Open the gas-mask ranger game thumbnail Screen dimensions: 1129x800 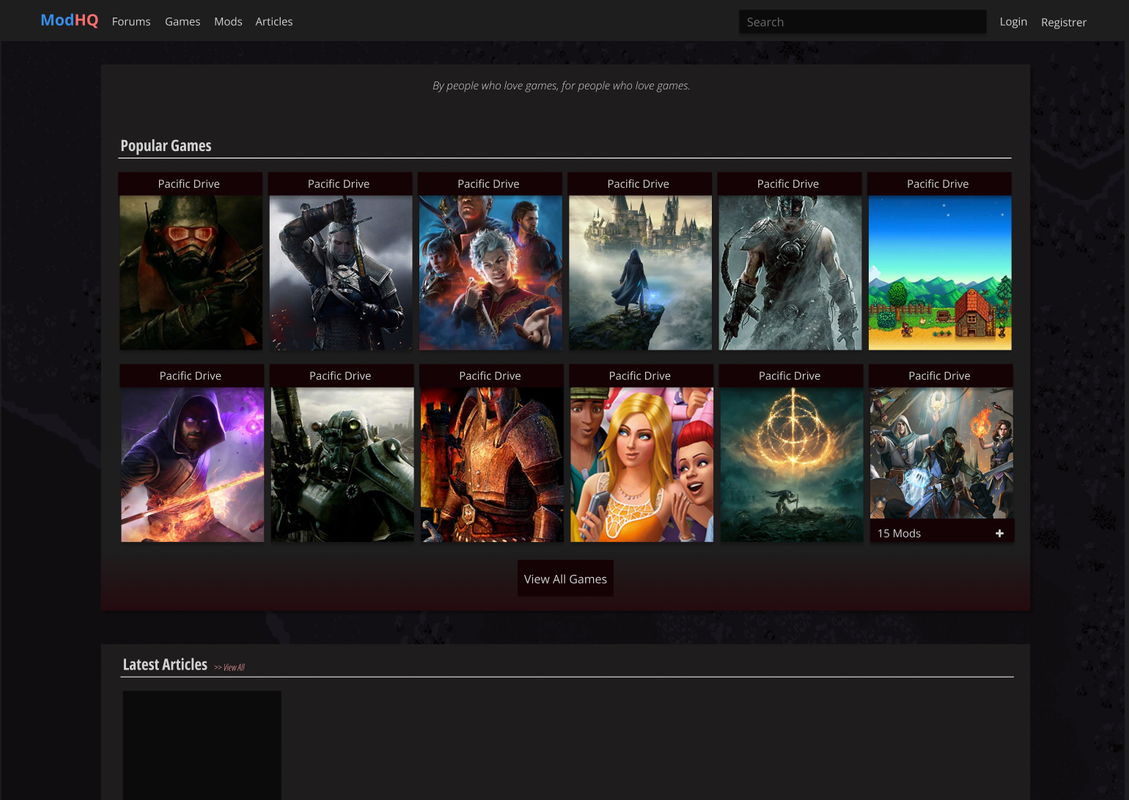(x=191, y=272)
